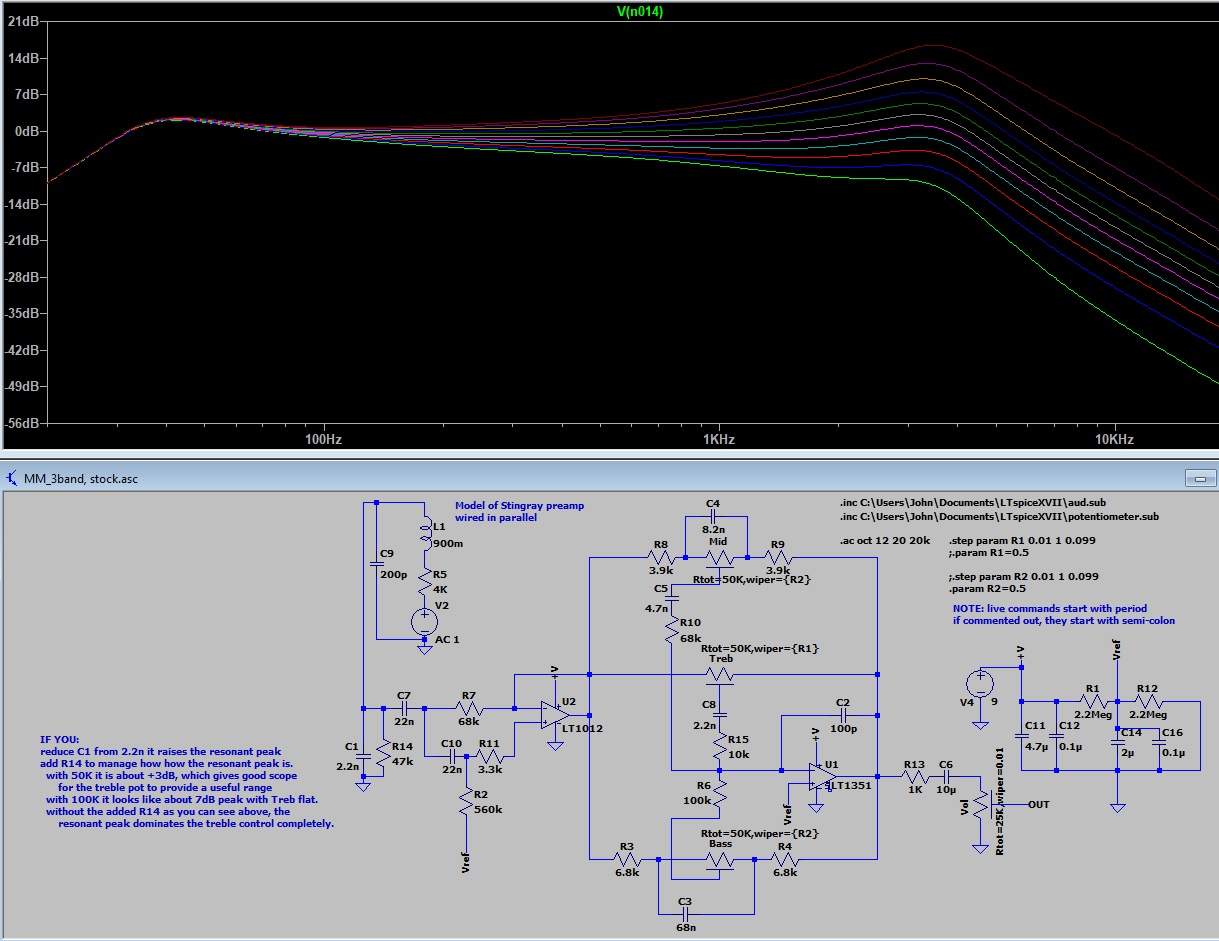This screenshot has height=941, width=1219.
Task: Click the LT1012 part name text
Action: point(584,728)
